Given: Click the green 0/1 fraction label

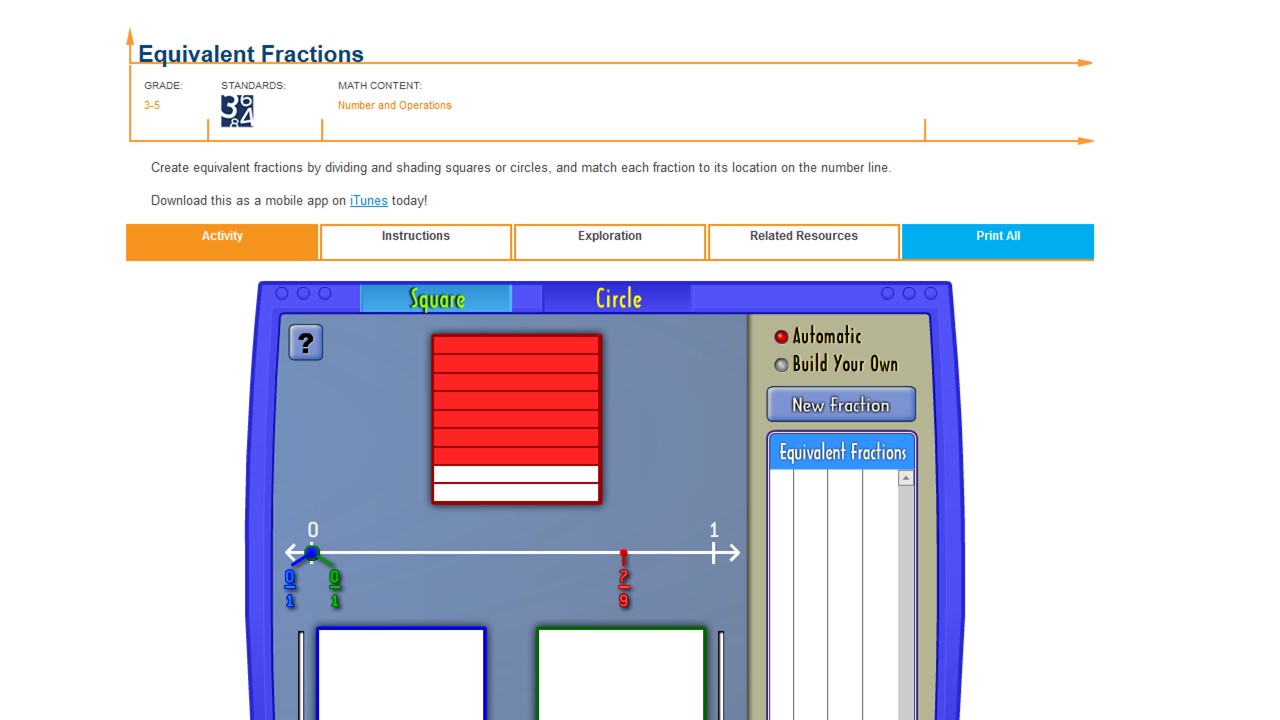Looking at the screenshot, I should pos(334,588).
